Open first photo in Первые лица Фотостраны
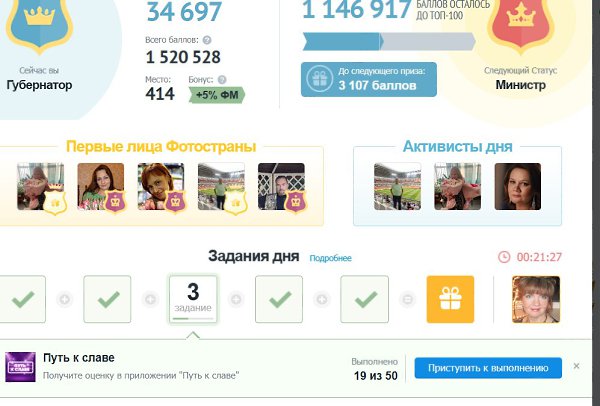Viewport: 600px width, 406px height. [x=41, y=186]
